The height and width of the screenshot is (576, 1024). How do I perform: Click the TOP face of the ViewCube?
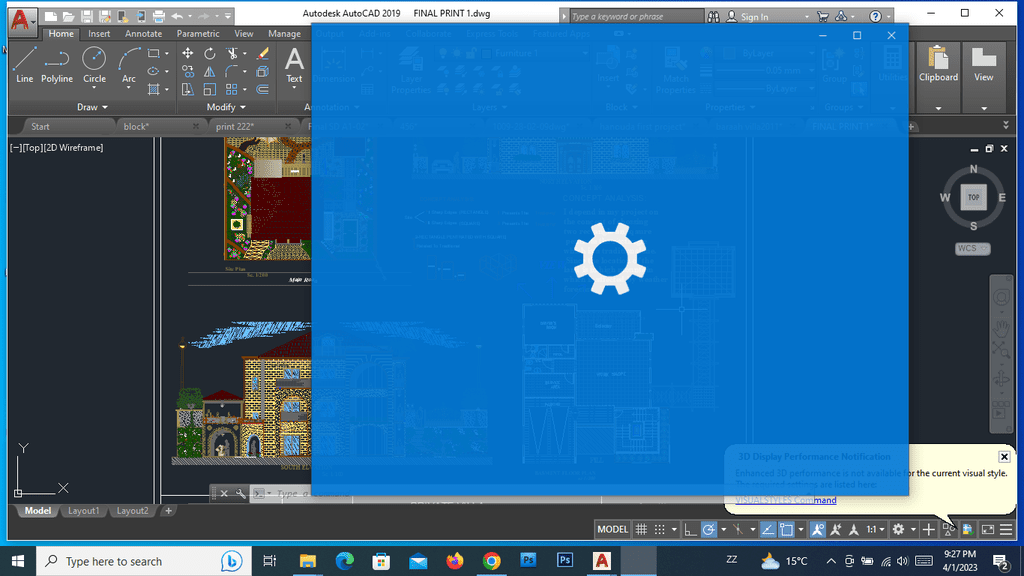pos(974,197)
